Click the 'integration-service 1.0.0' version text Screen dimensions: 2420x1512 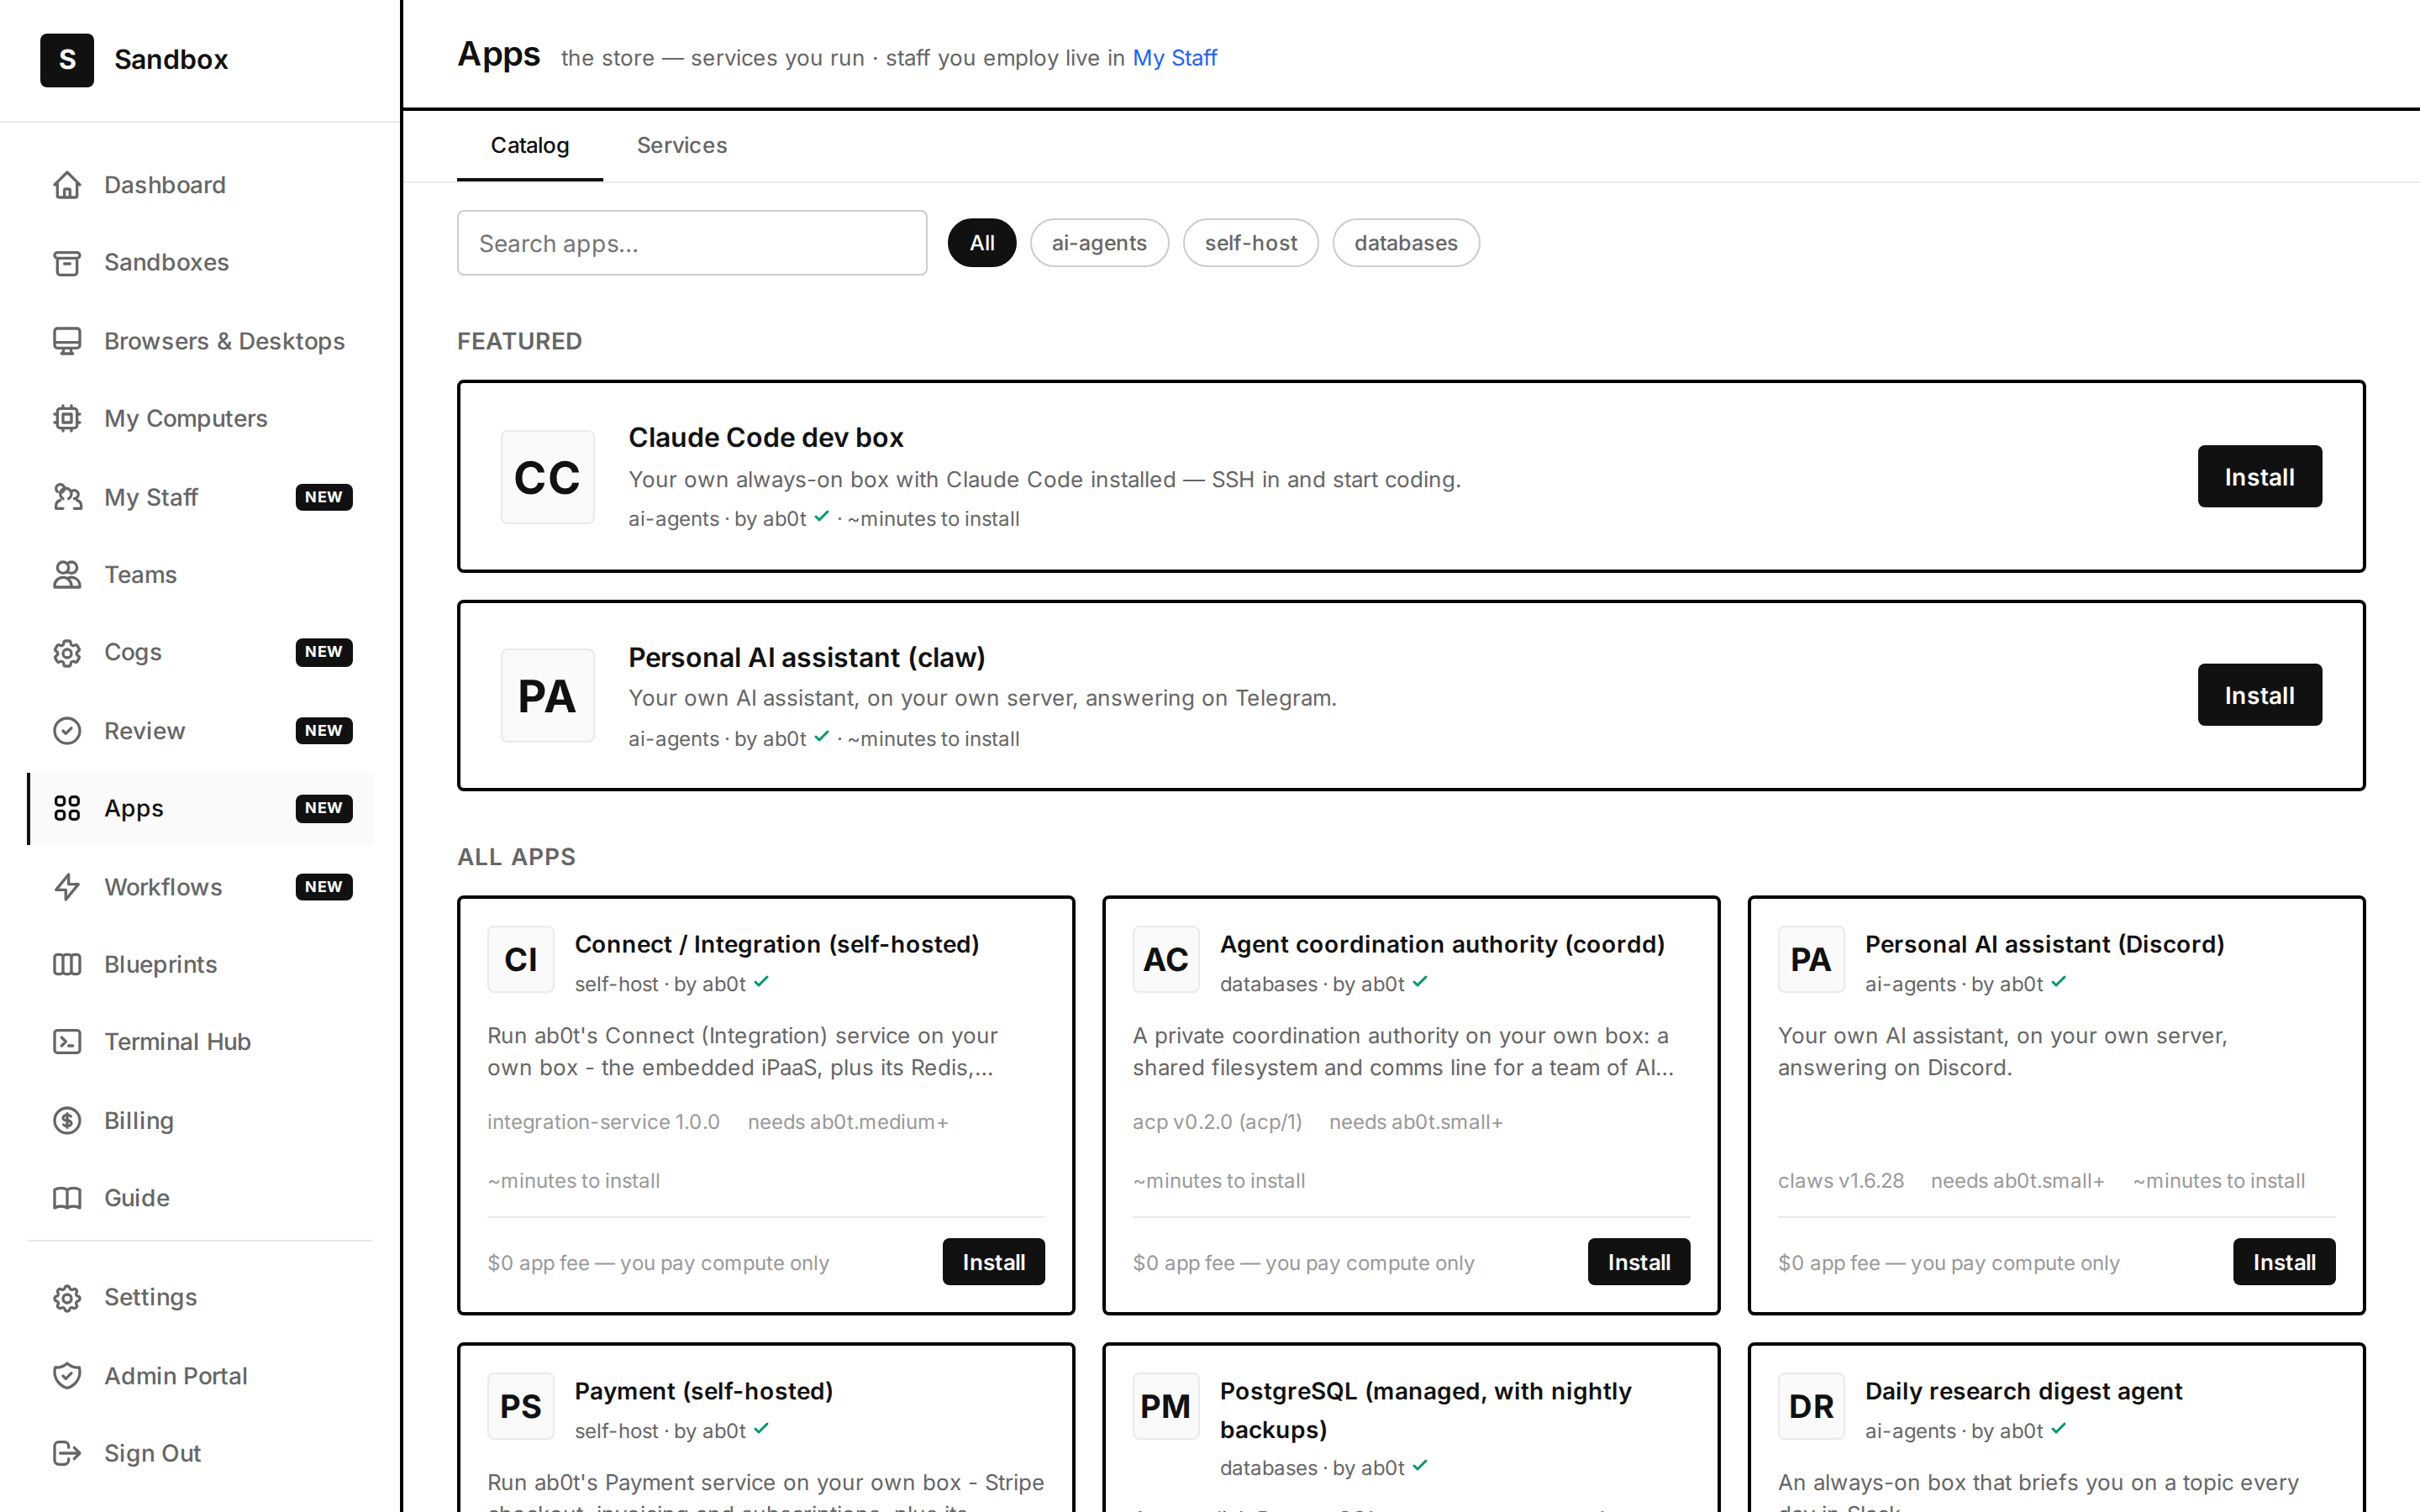coord(604,1122)
